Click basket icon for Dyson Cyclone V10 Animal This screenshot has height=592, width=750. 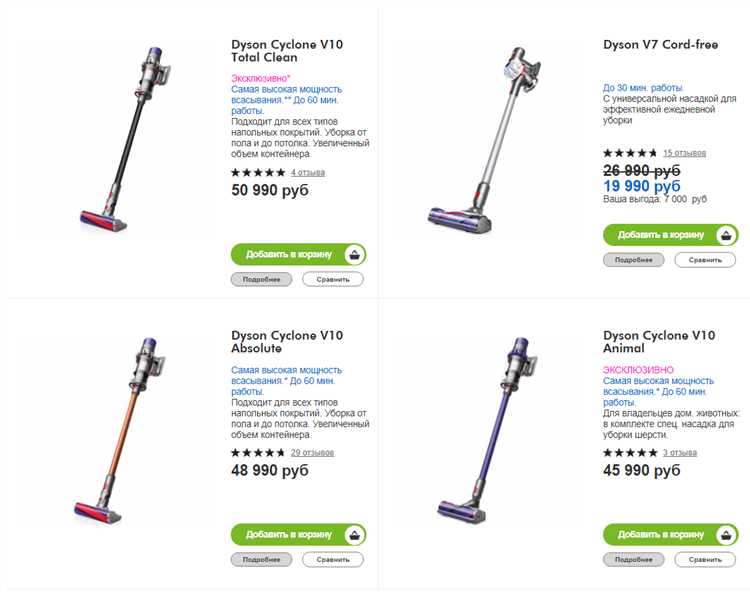[727, 535]
